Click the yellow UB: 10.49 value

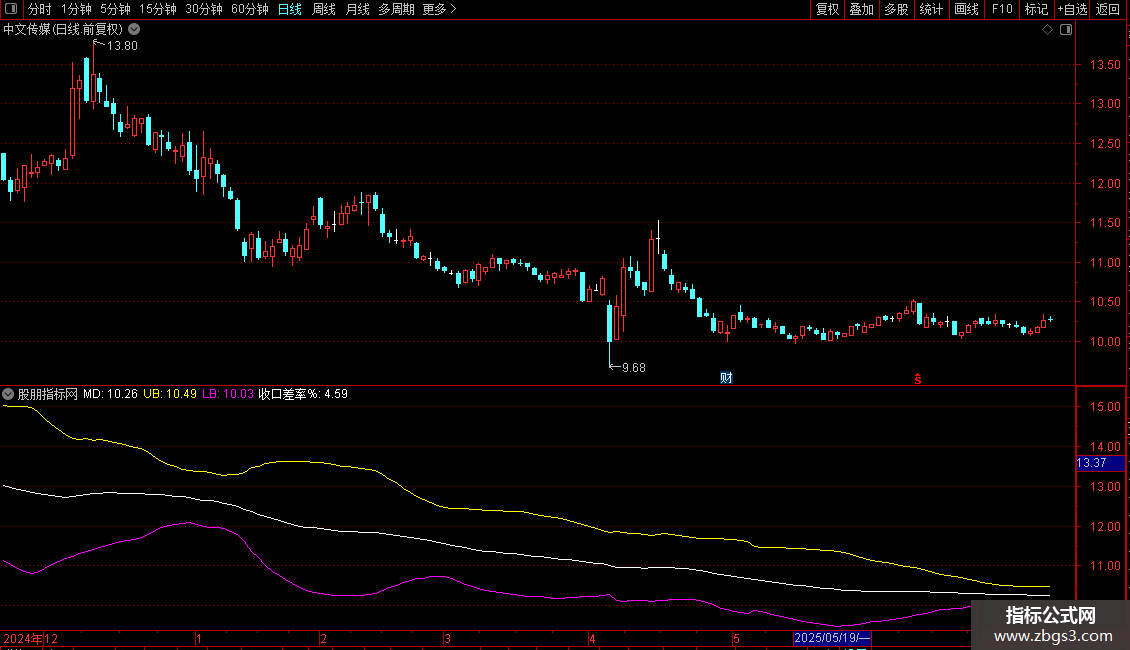(169, 394)
